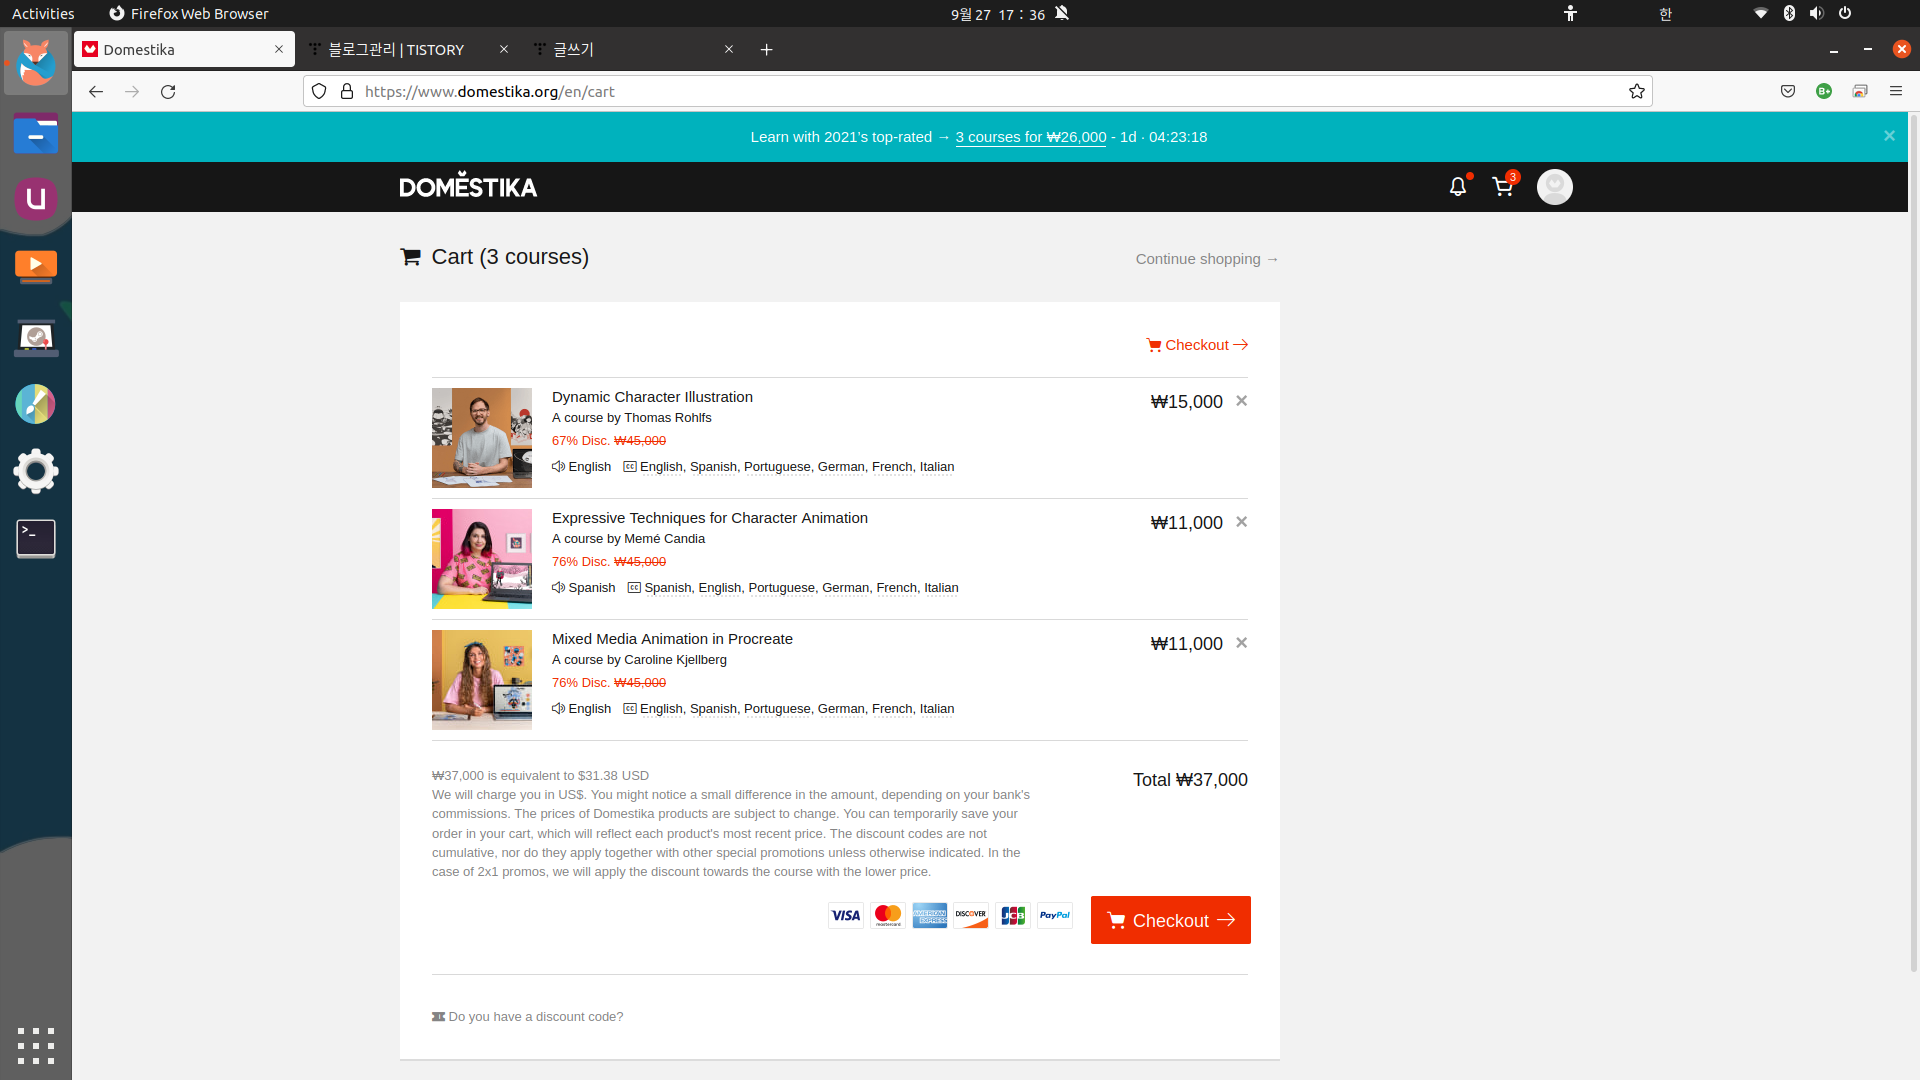Dismiss the teal promo banner
Screen dimensions: 1920x1080
coord(1889,136)
